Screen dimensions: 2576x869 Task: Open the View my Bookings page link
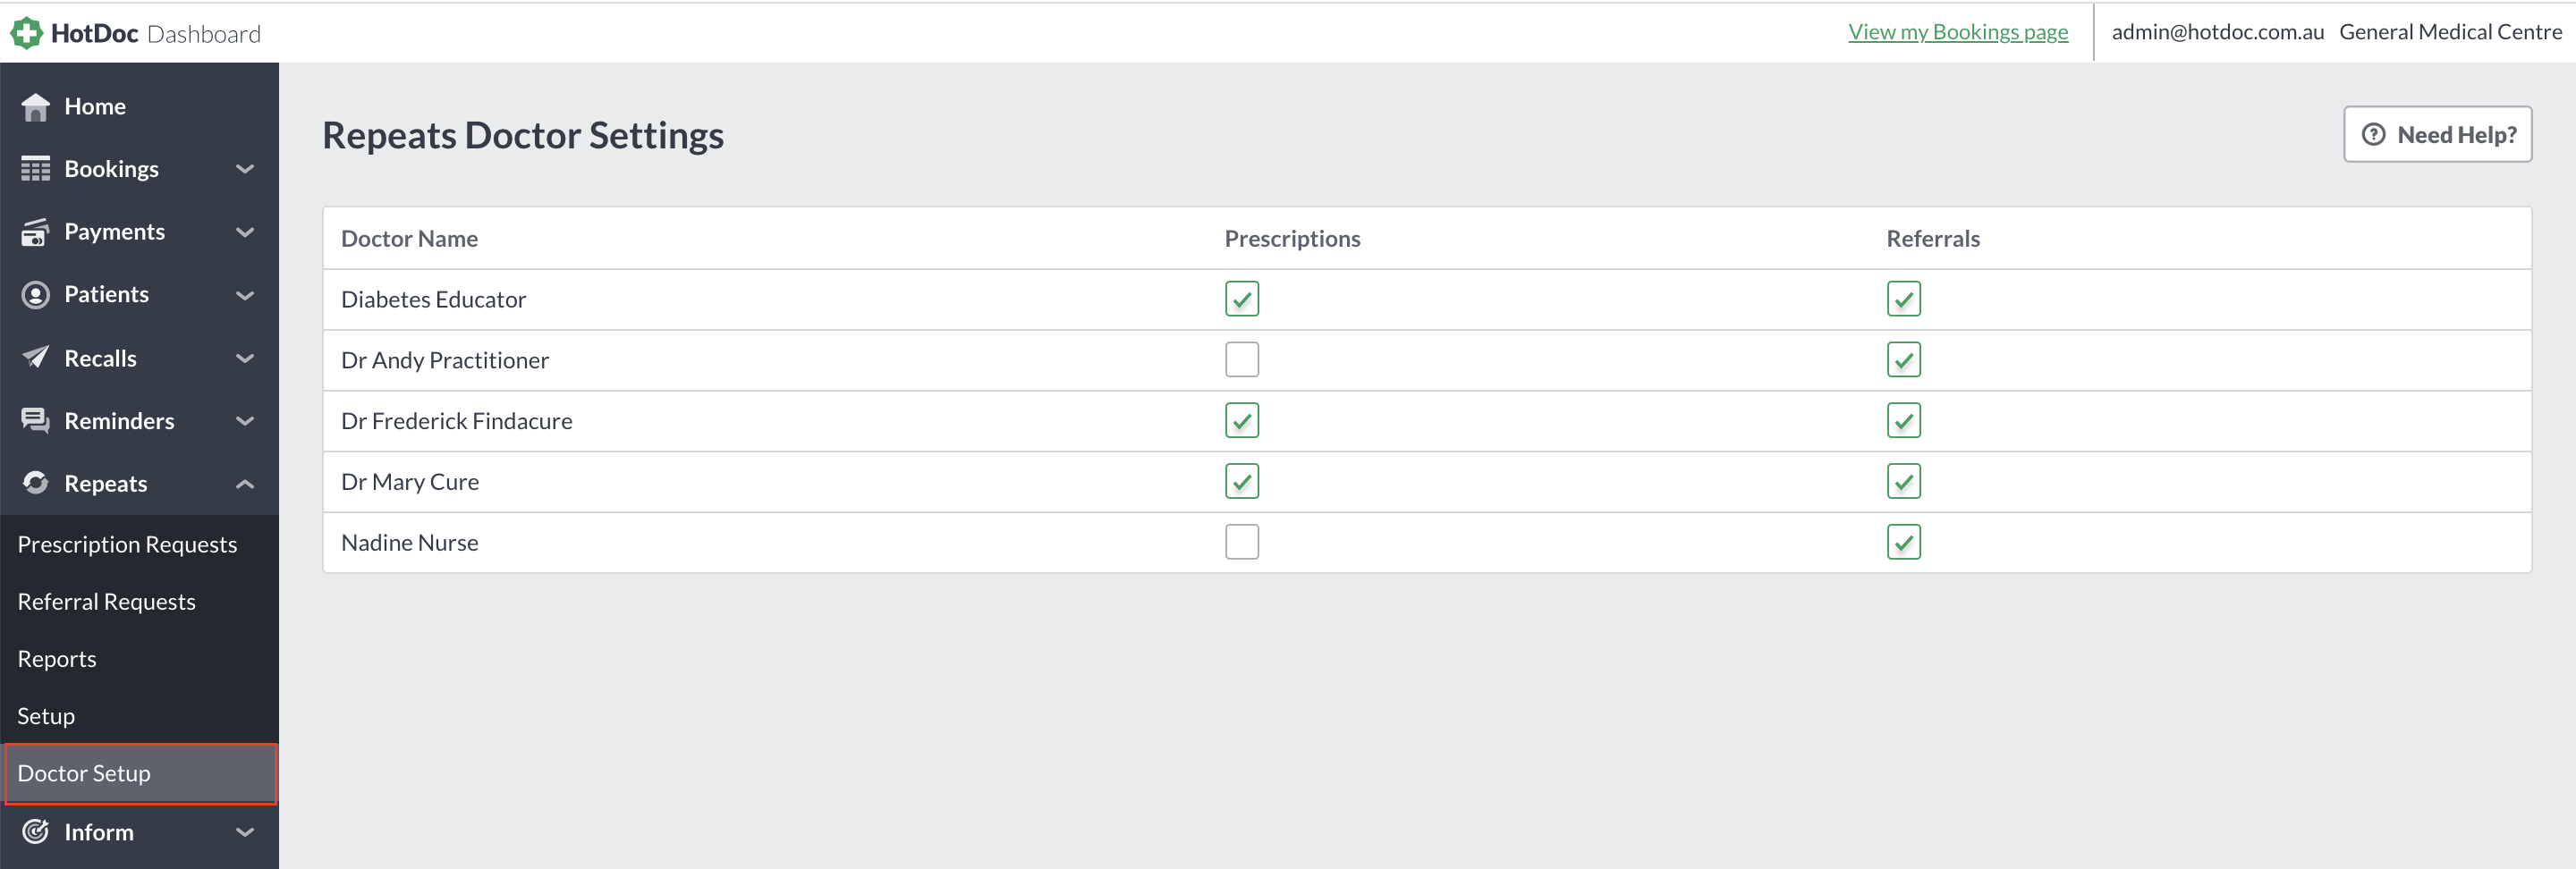click(x=1958, y=32)
